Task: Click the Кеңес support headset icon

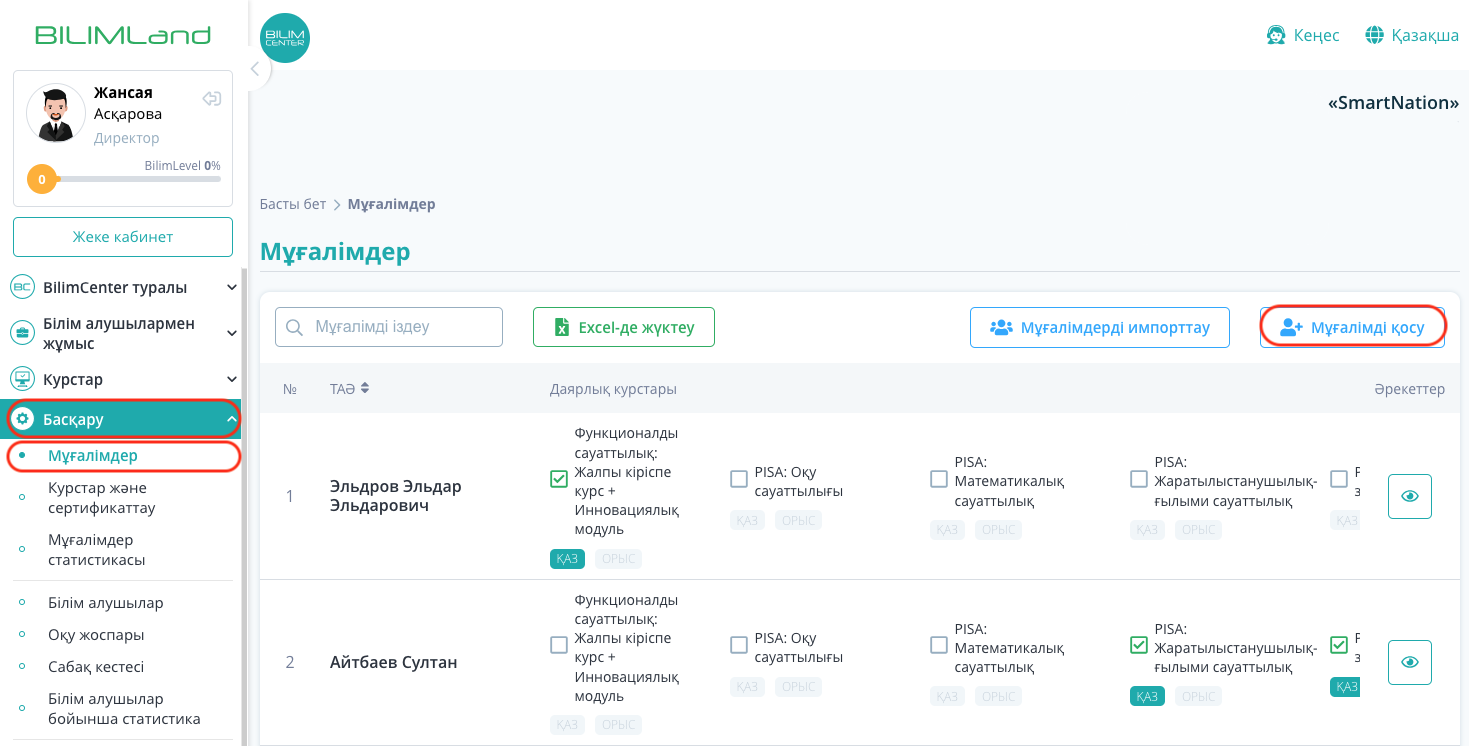Action: [1276, 35]
